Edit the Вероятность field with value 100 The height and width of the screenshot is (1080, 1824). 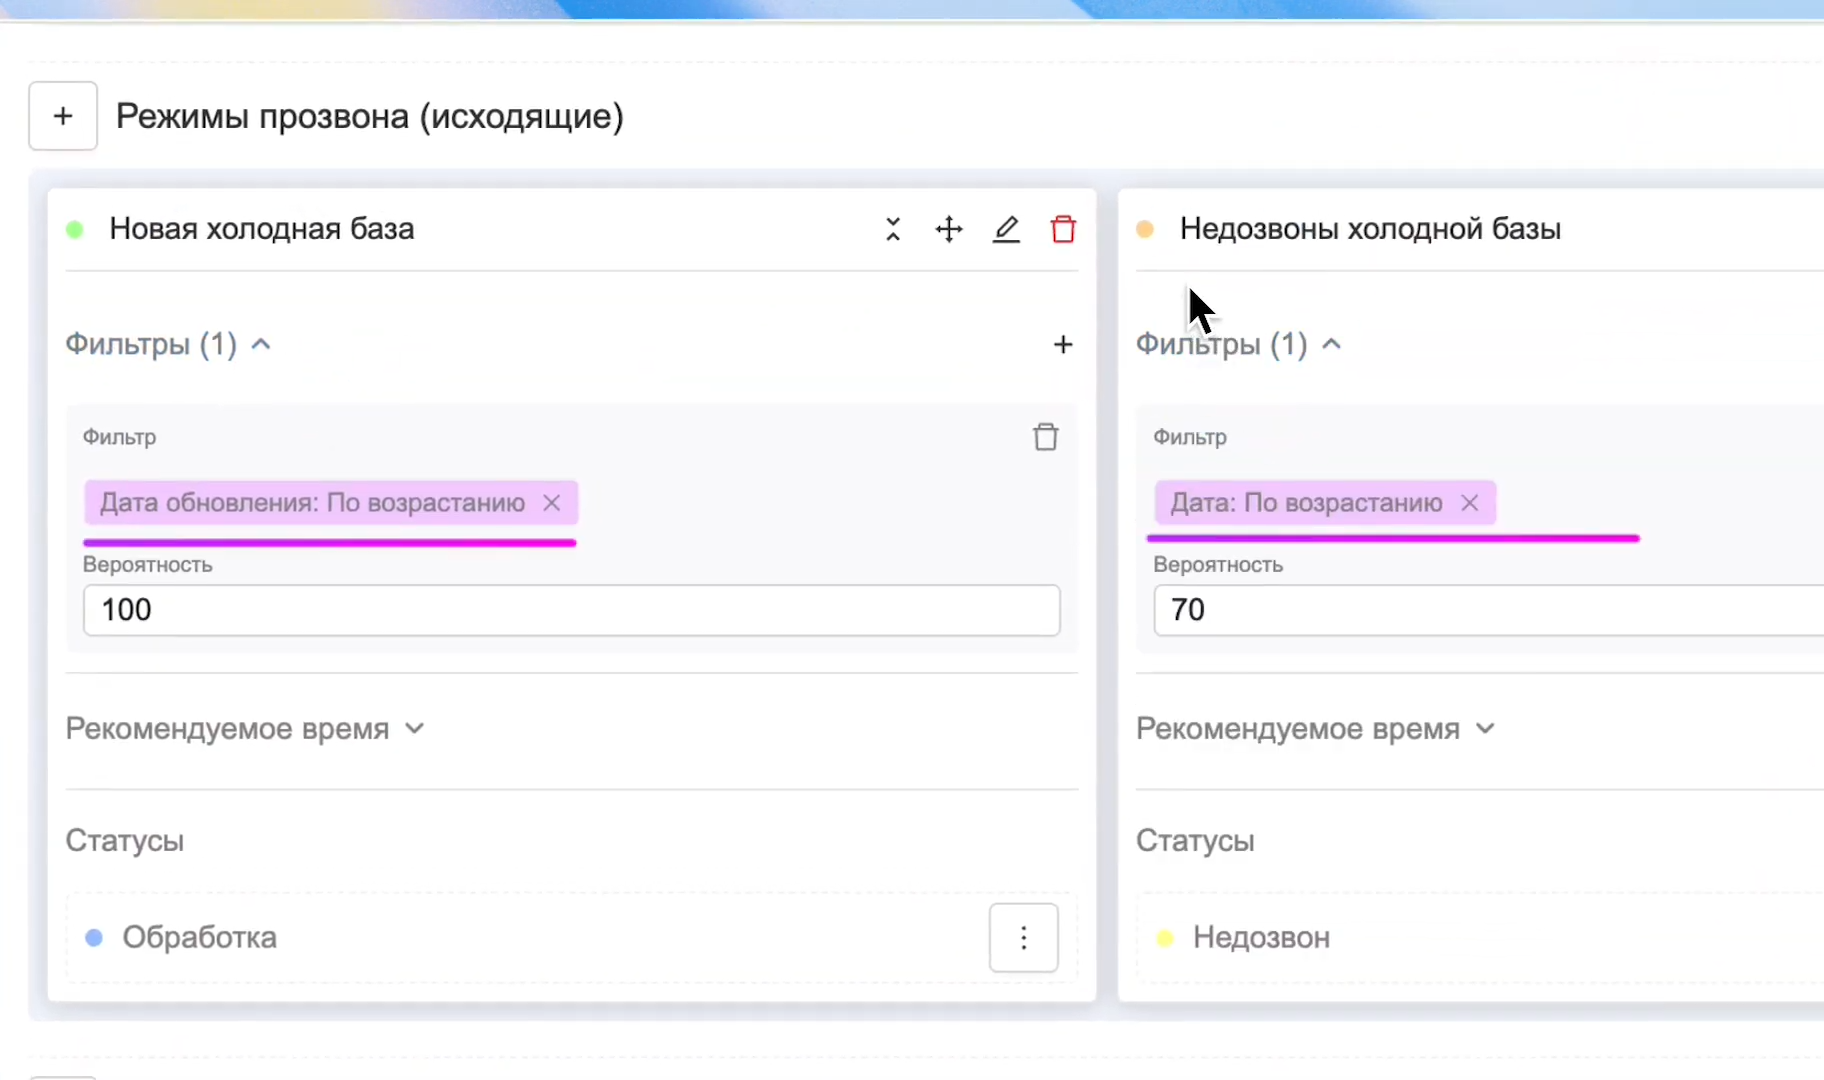572,610
